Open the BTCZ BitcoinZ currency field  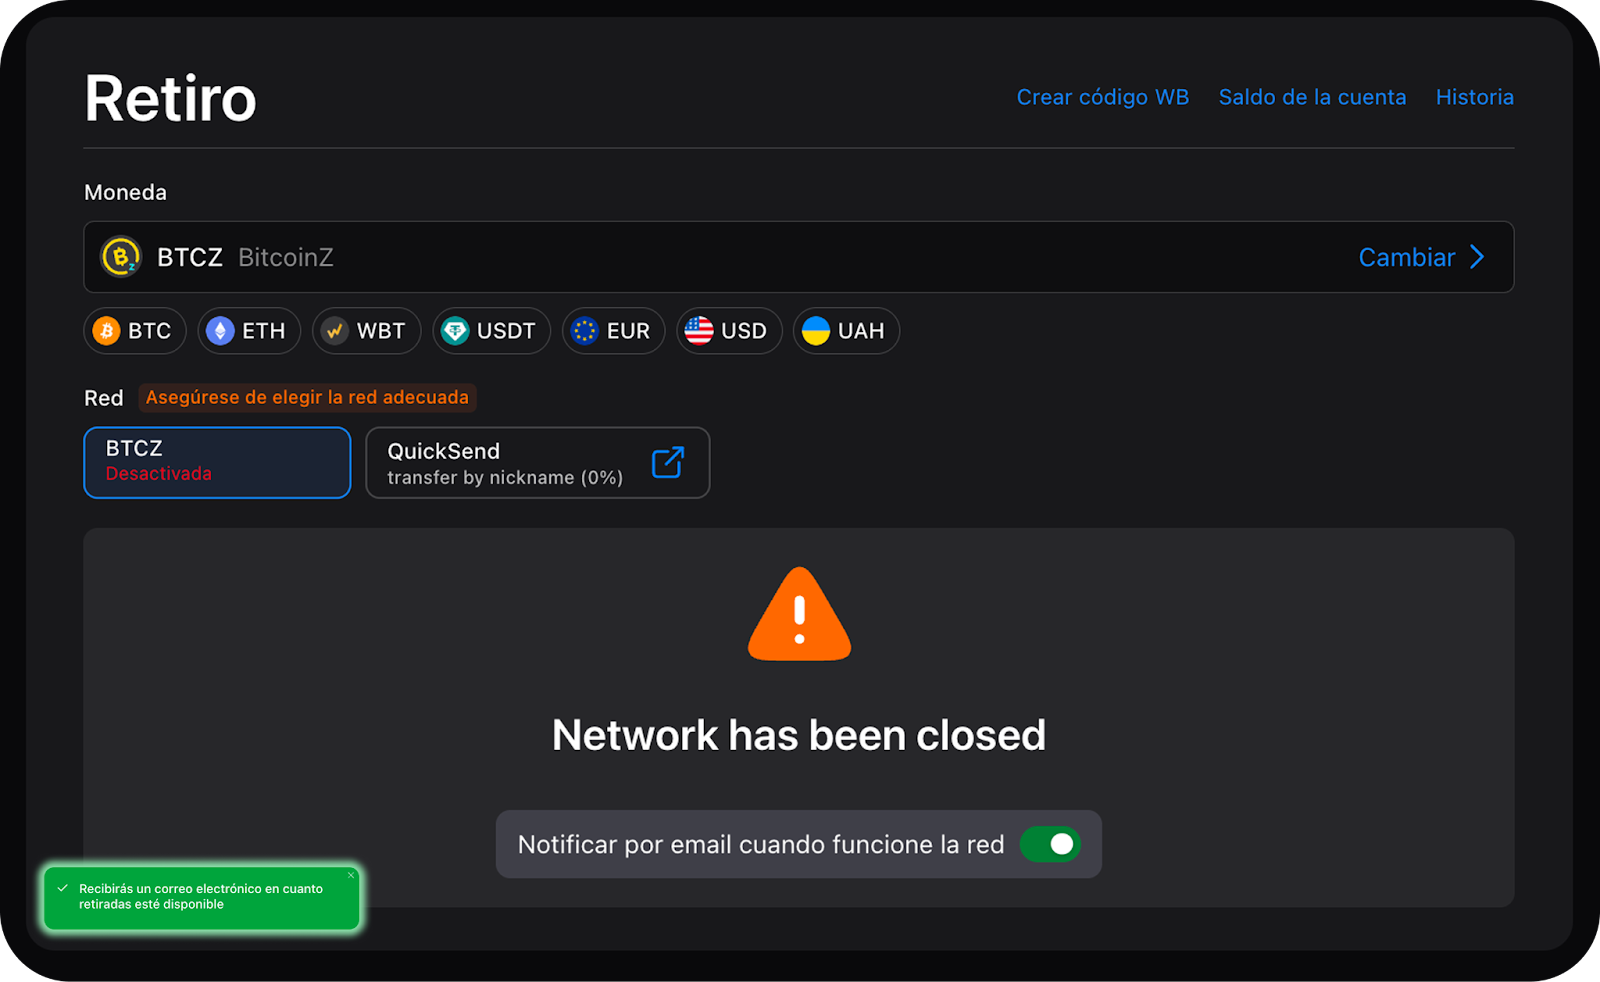[x=798, y=257]
